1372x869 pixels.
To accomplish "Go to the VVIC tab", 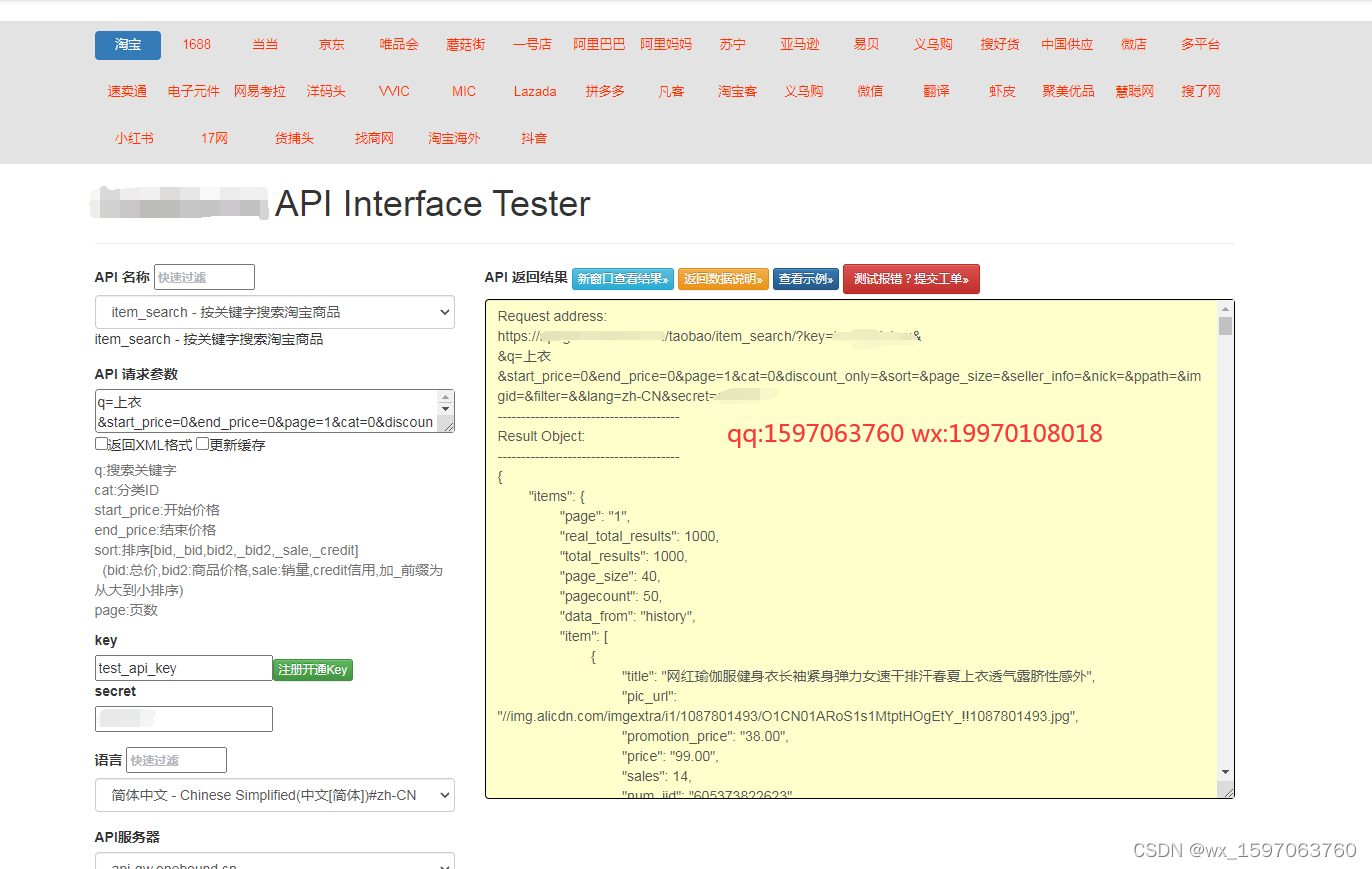I will [395, 92].
